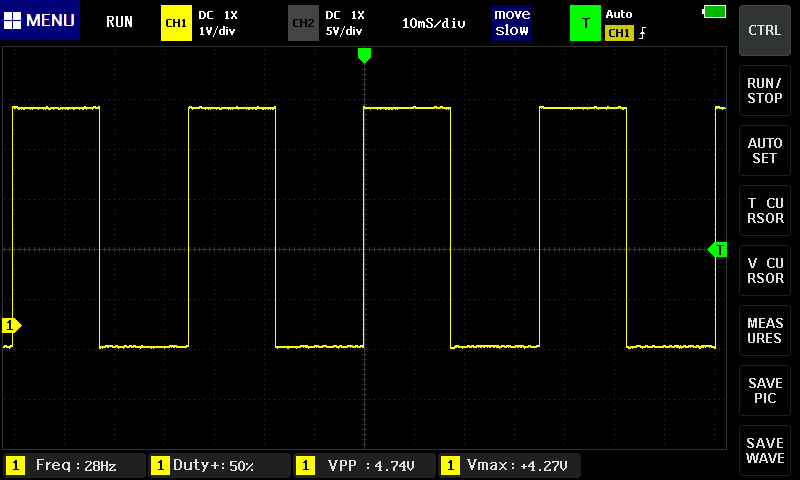Click channel badge beside Vmax readout
800x480 pixels.
(450, 465)
